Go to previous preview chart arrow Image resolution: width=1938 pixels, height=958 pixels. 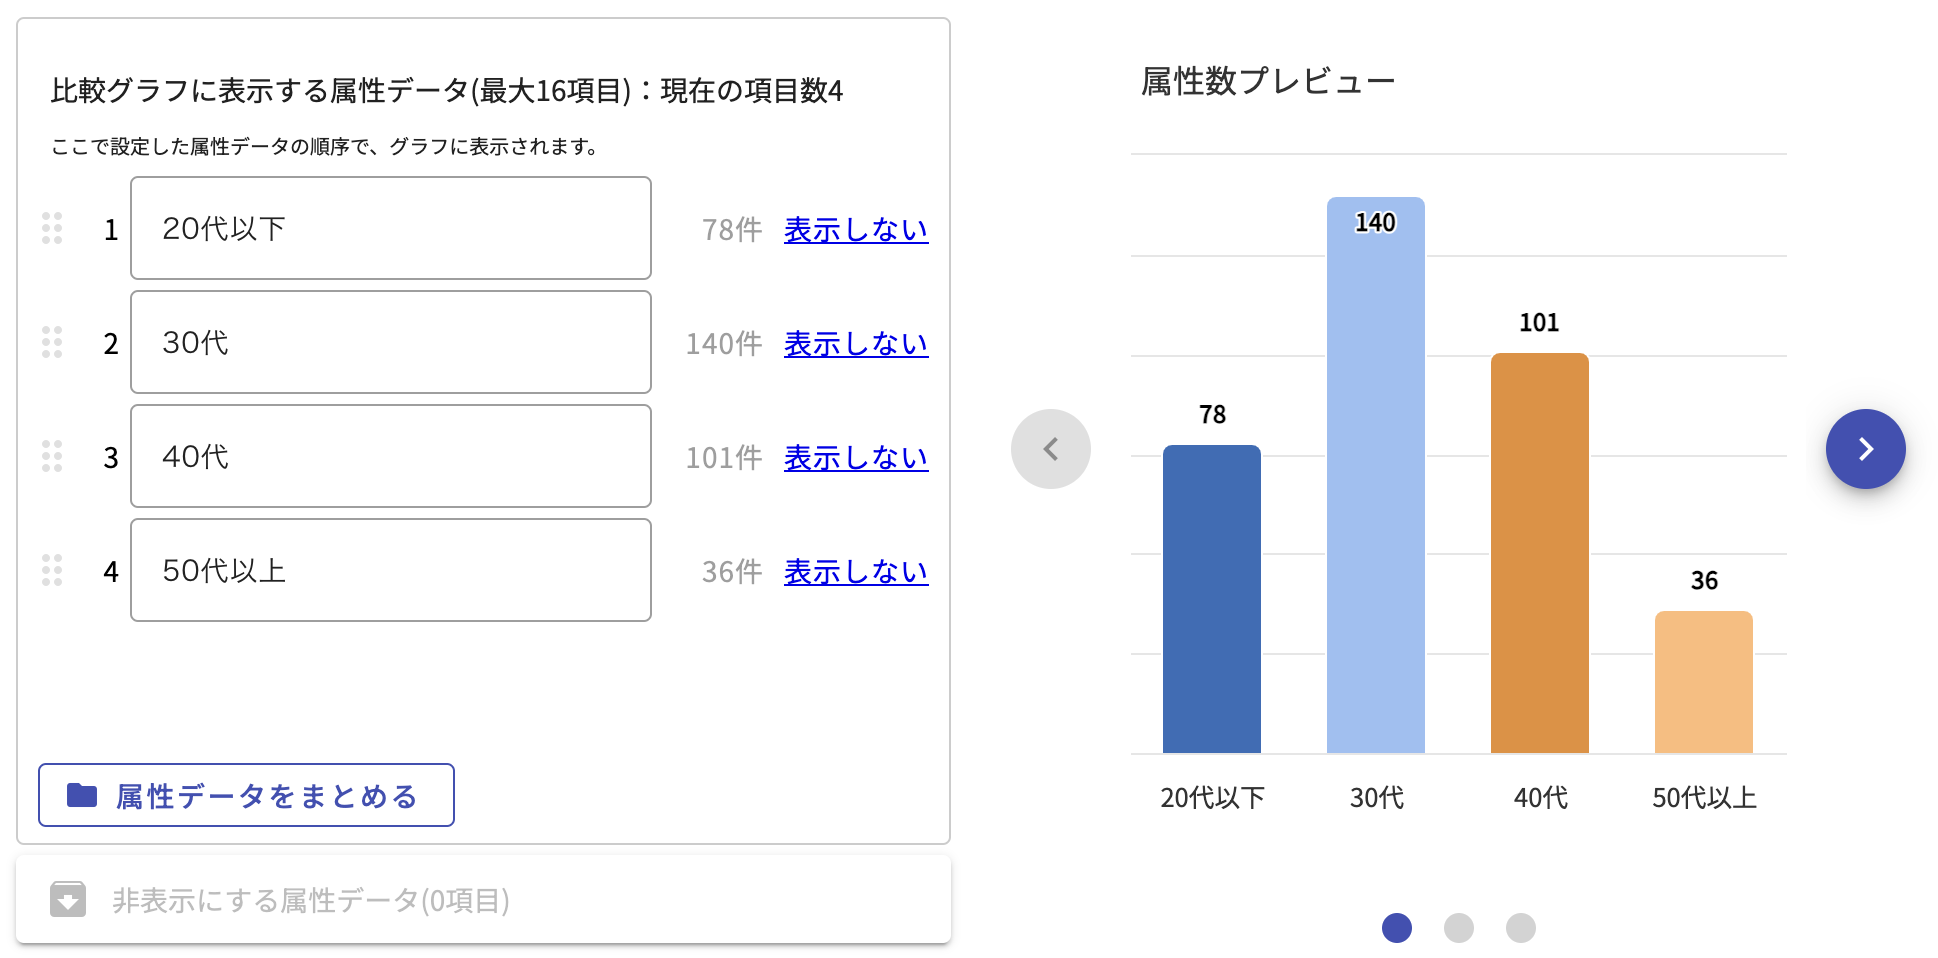click(1050, 449)
